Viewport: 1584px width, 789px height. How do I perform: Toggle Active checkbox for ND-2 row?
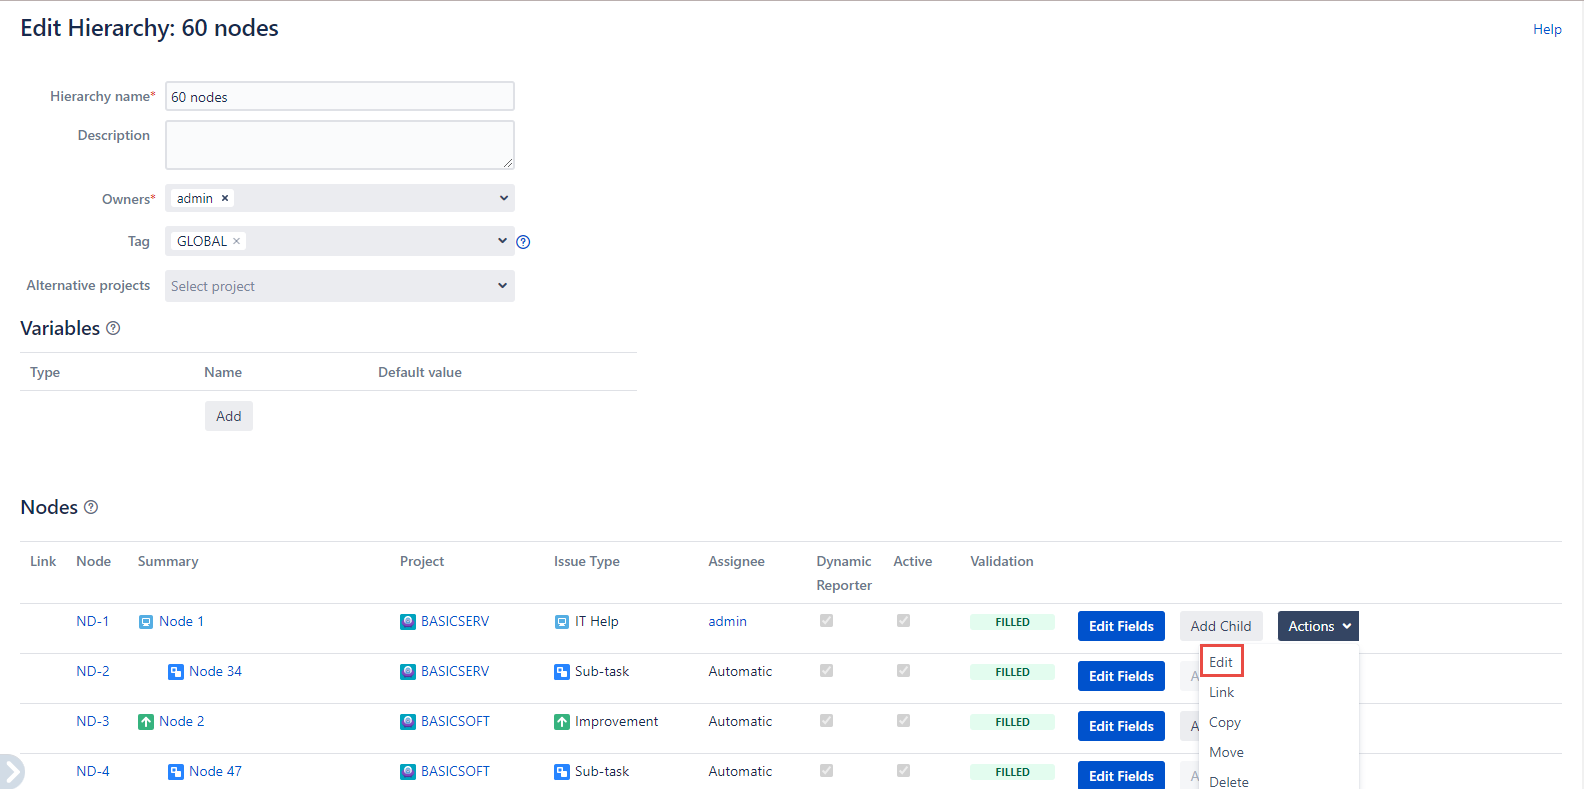(x=903, y=671)
